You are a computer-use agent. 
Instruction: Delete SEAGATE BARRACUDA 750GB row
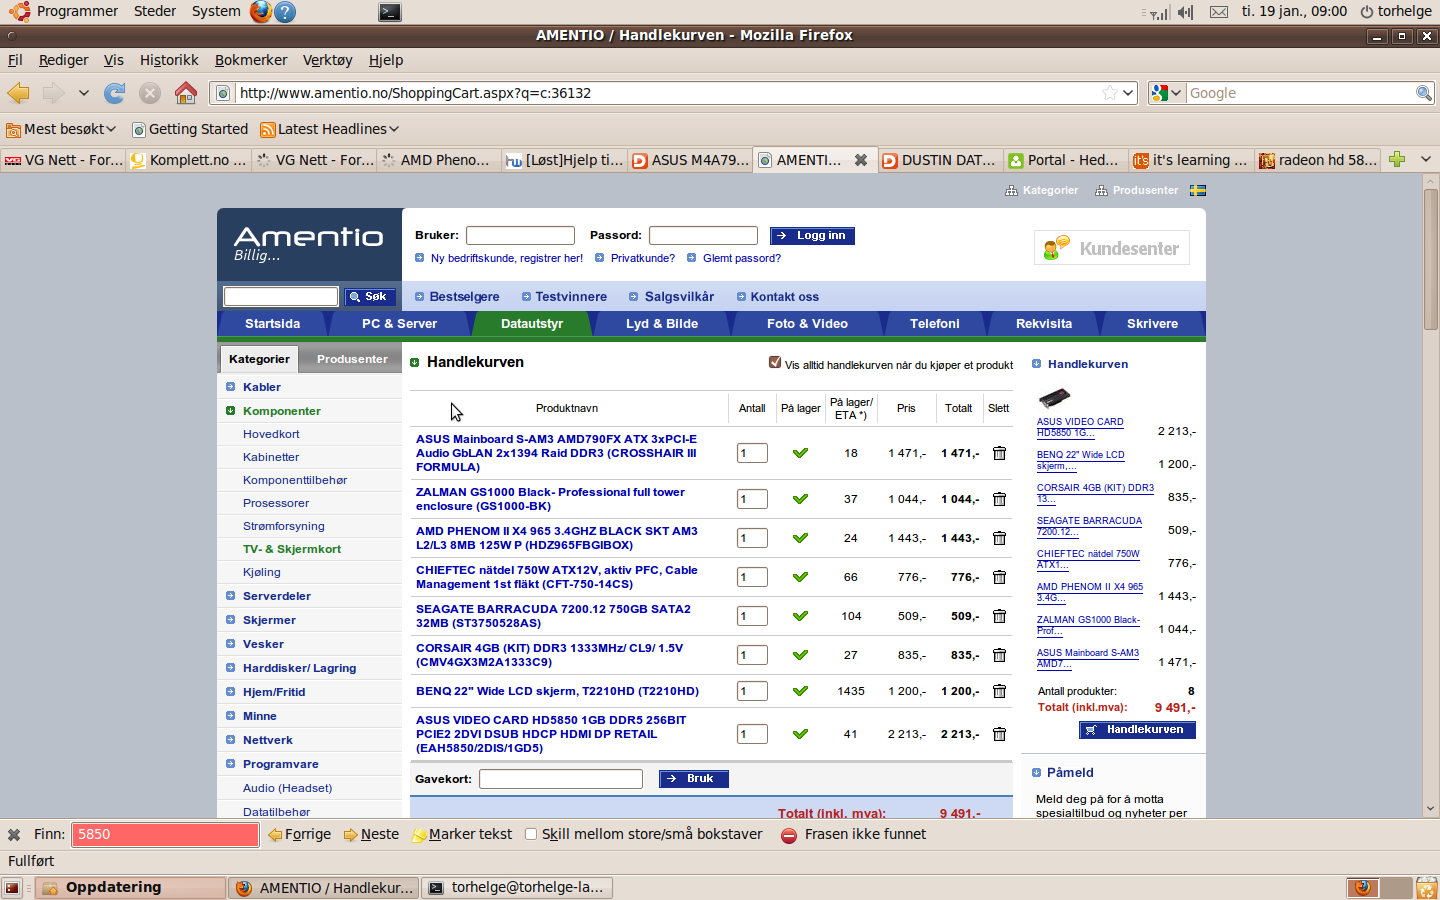click(999, 616)
